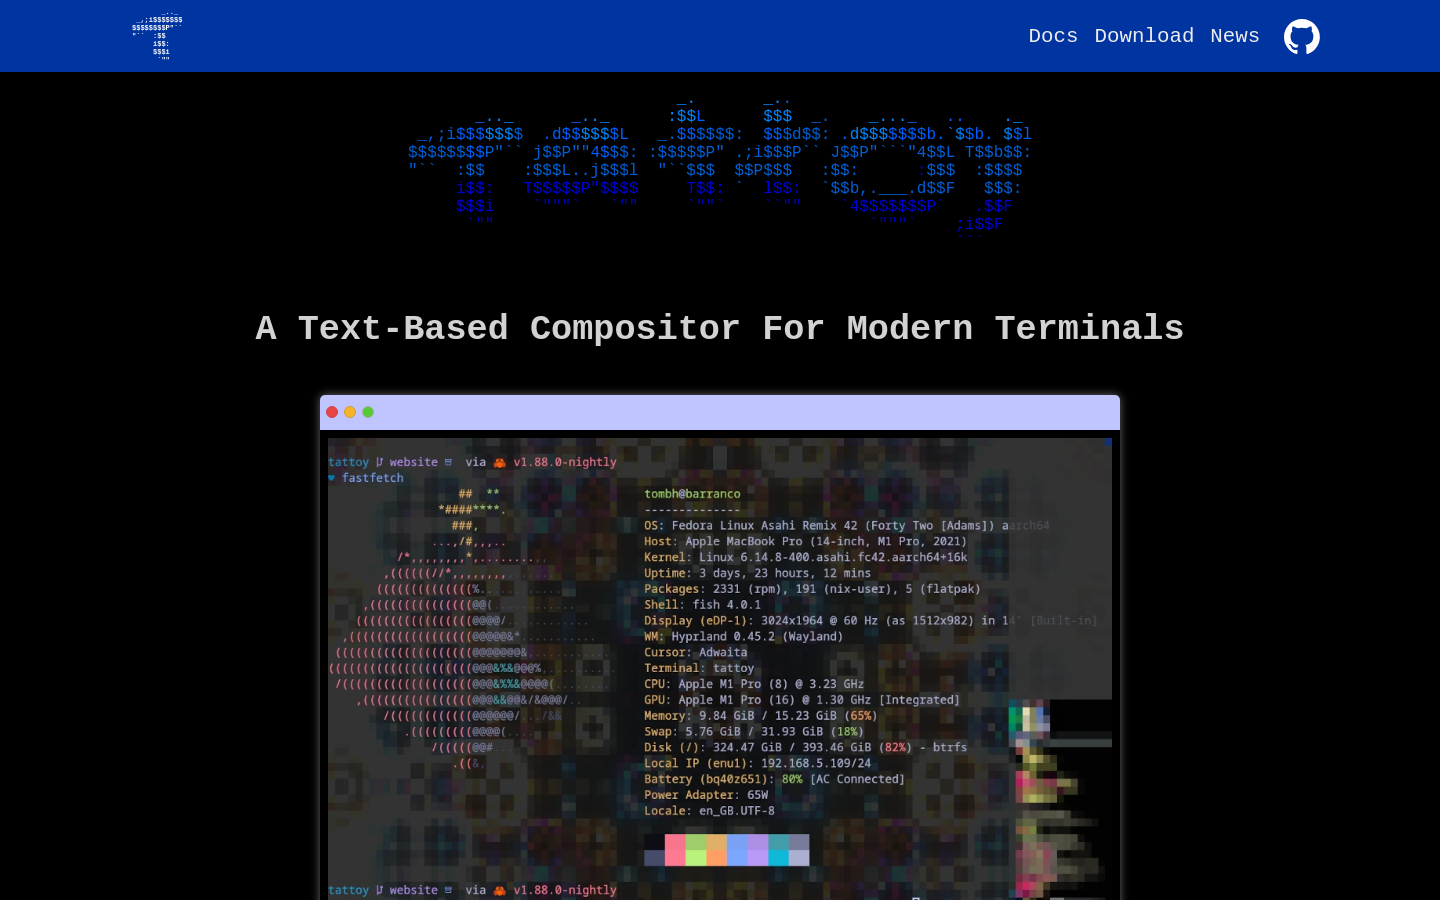Click the 'fastfetch' command text
Image resolution: width=1440 pixels, height=900 pixels.
[x=372, y=478]
